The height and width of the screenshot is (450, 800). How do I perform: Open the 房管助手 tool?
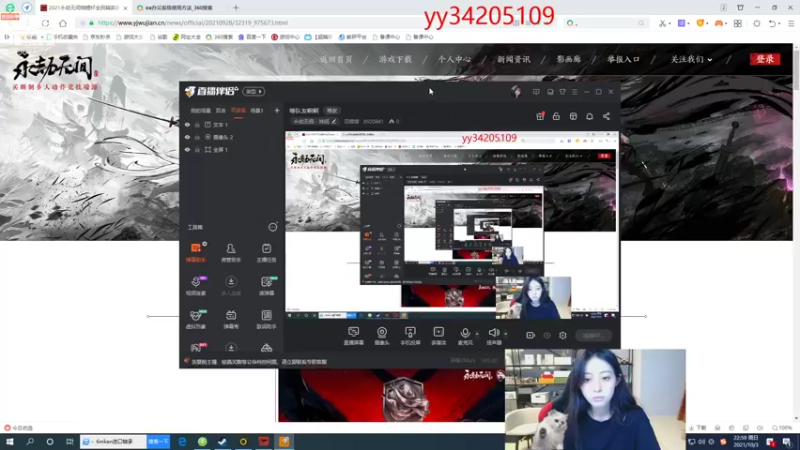point(231,253)
